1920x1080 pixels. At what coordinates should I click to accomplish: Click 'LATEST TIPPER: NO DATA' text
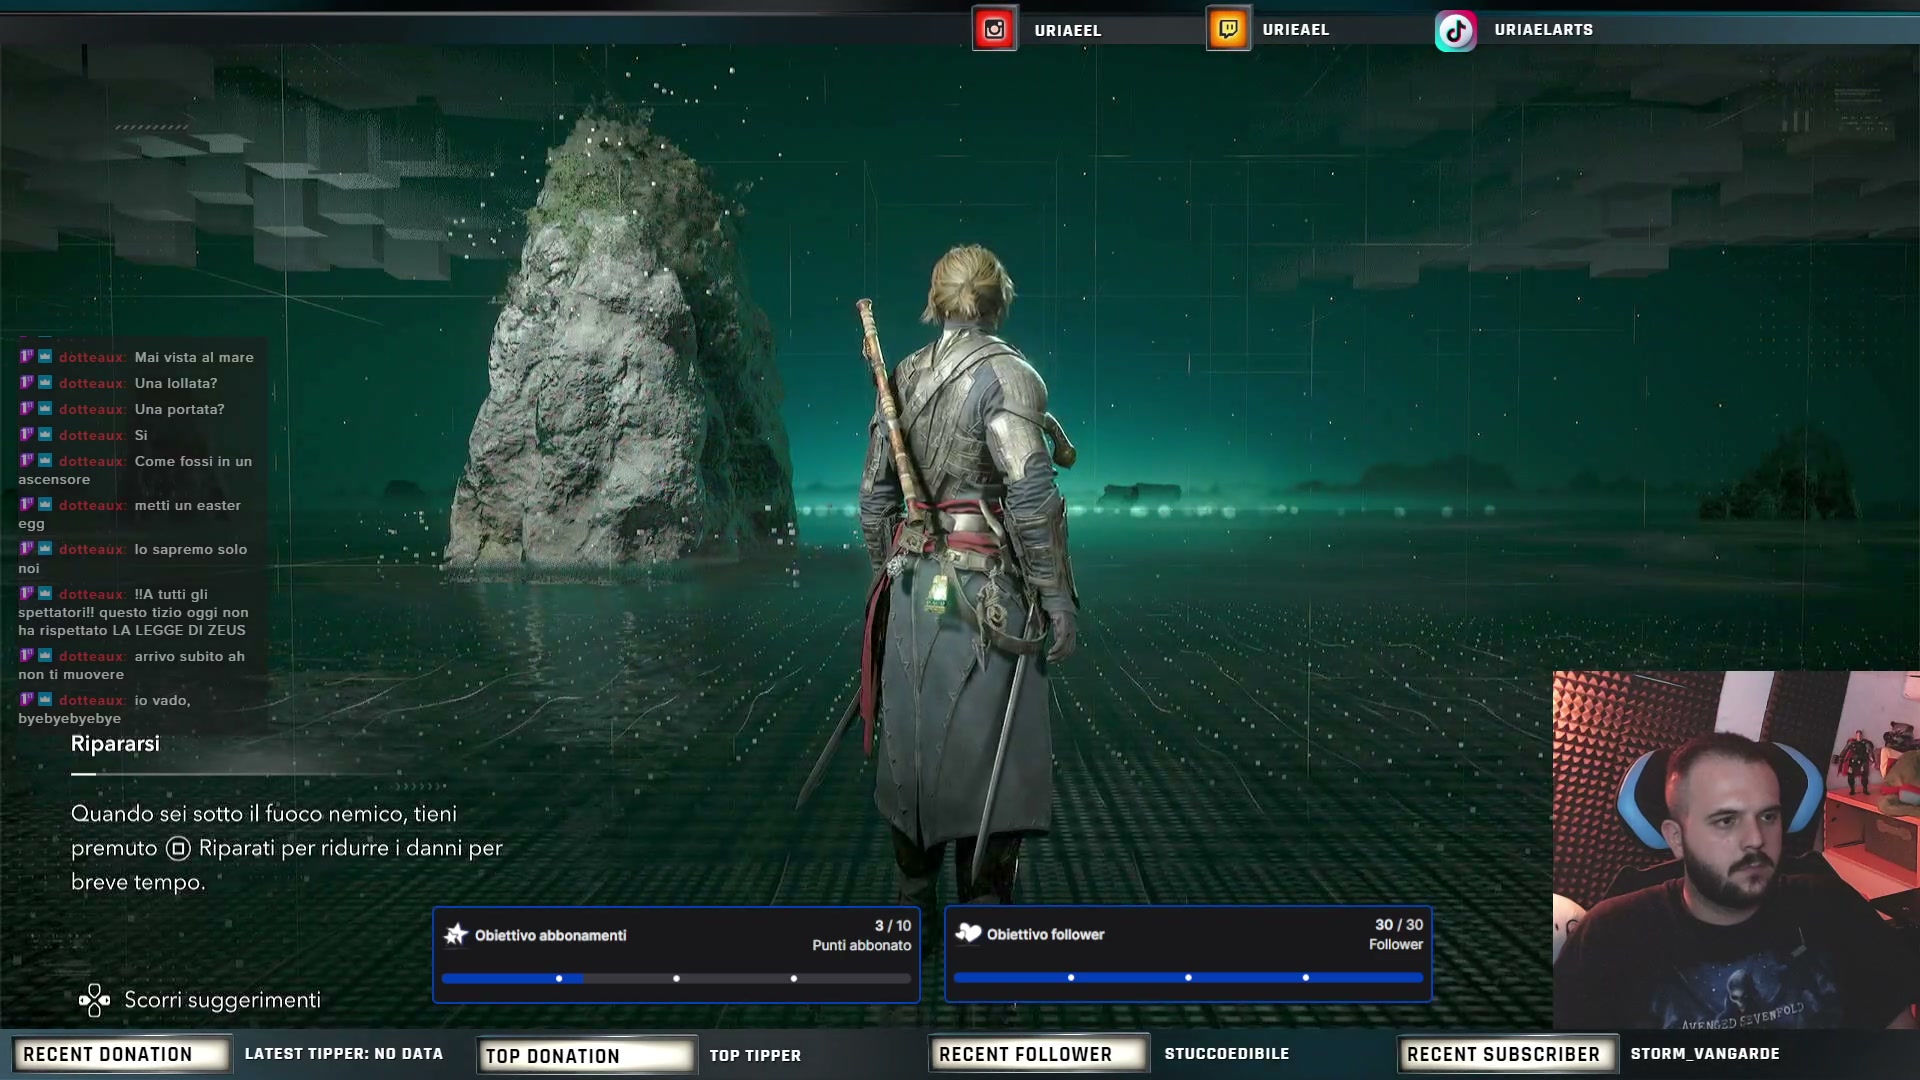pos(344,1053)
